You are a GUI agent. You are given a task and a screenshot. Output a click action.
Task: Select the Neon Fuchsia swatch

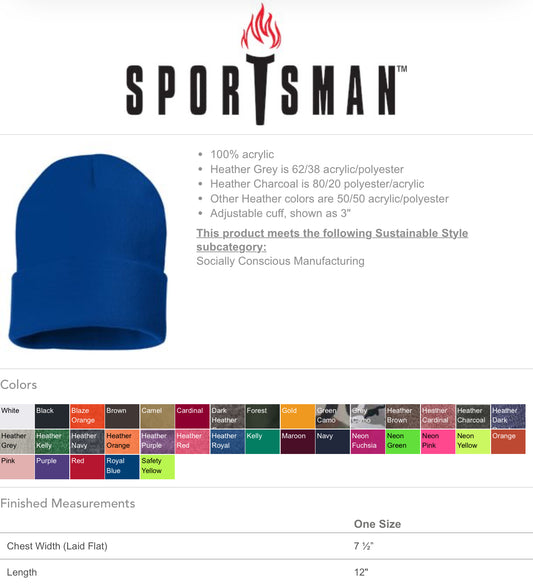pyautogui.click(x=368, y=442)
